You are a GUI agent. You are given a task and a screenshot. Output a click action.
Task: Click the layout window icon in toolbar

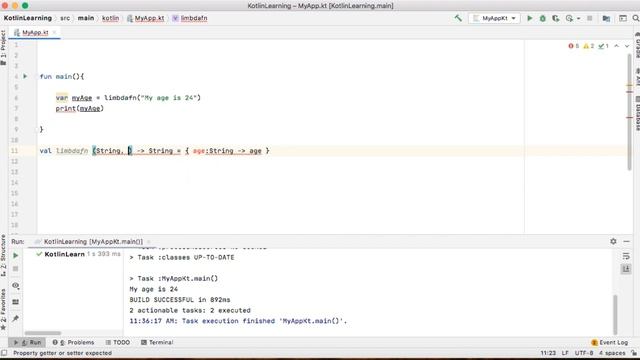coord(622,18)
